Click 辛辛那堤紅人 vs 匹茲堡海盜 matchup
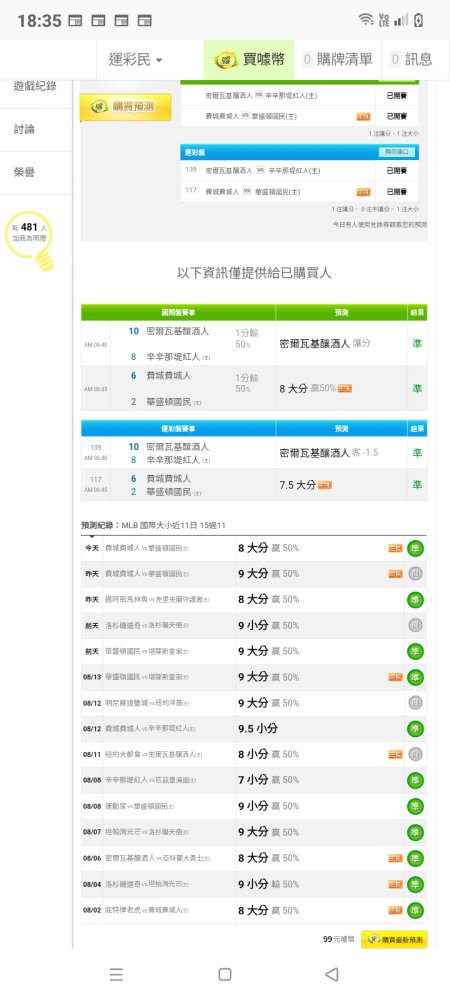Image resolution: width=450 pixels, height=1000 pixels. (x=150, y=781)
